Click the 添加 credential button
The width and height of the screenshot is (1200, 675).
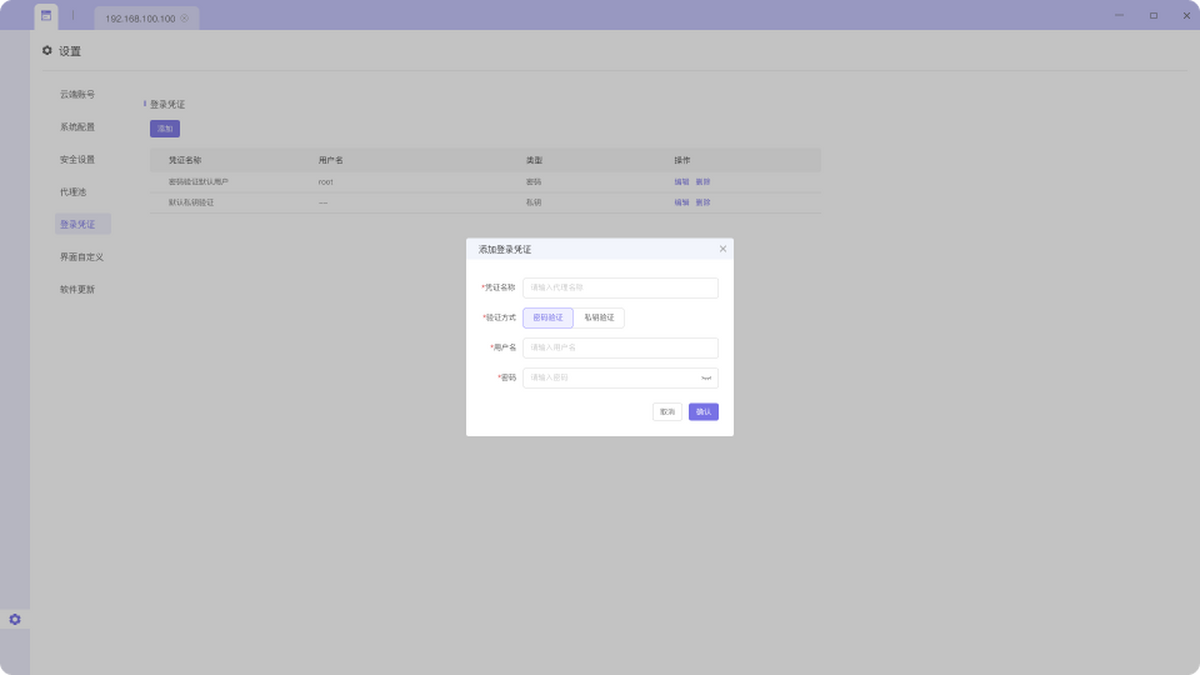(165, 129)
